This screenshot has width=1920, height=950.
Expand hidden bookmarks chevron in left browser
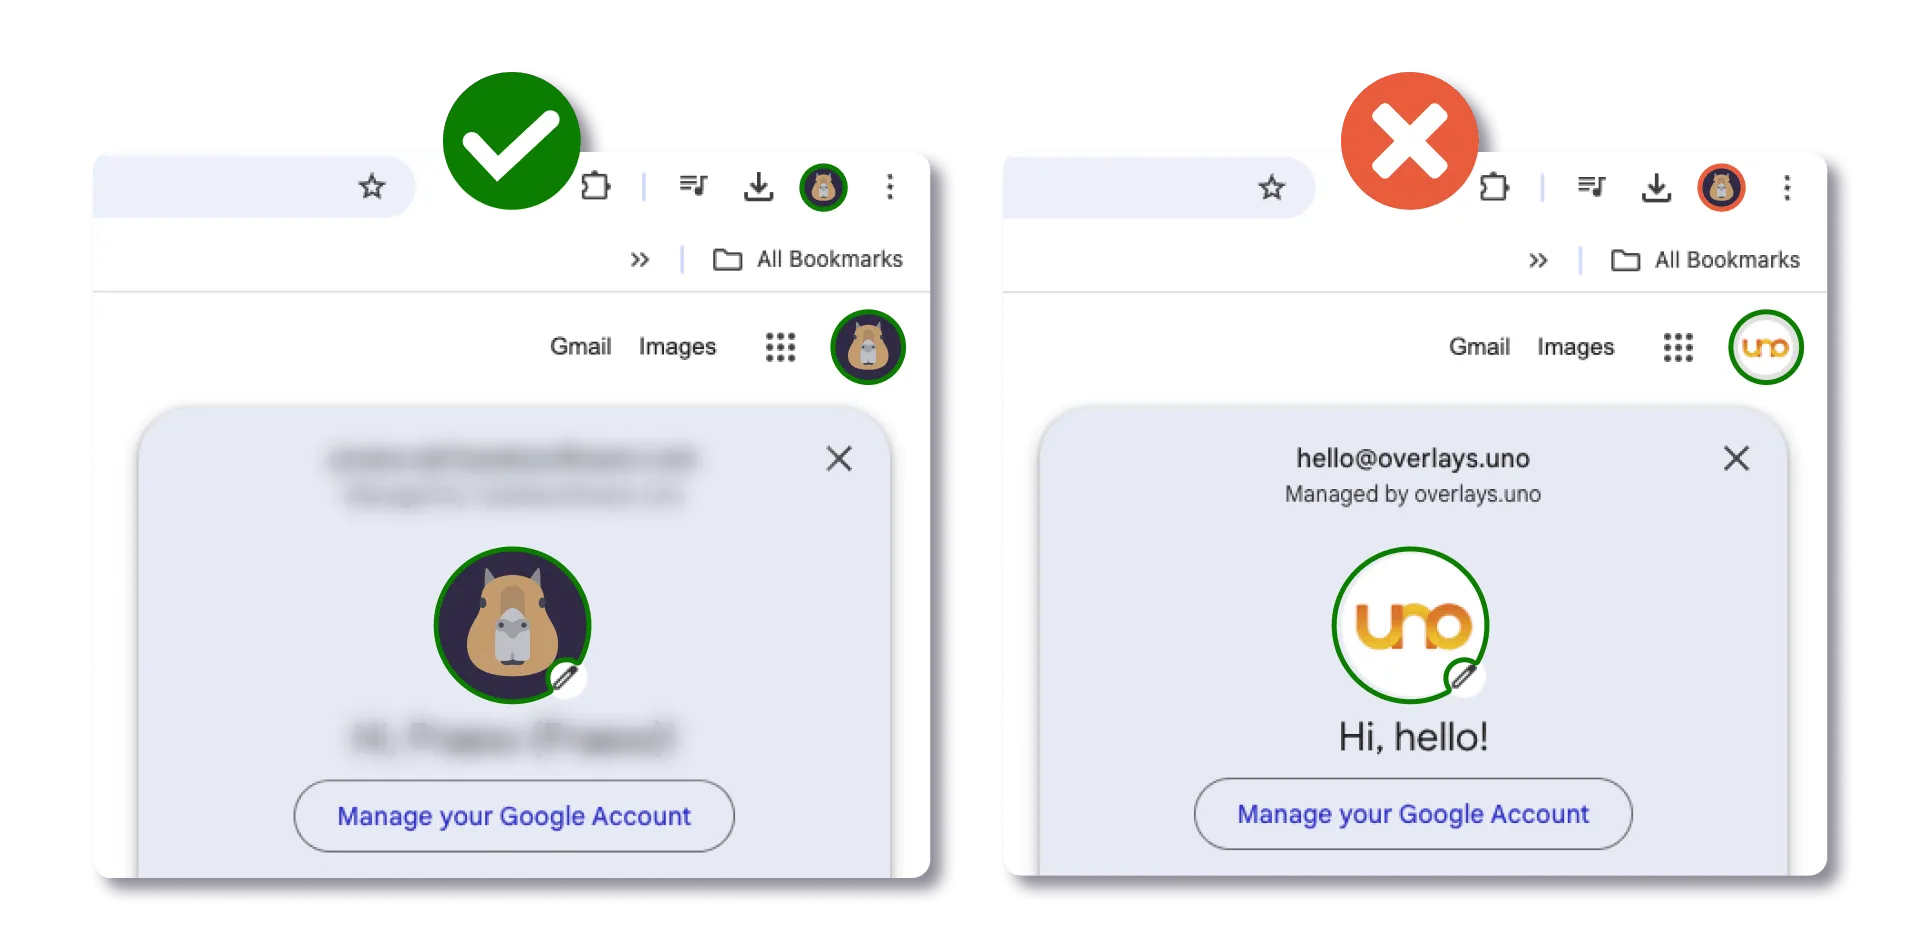coord(640,260)
